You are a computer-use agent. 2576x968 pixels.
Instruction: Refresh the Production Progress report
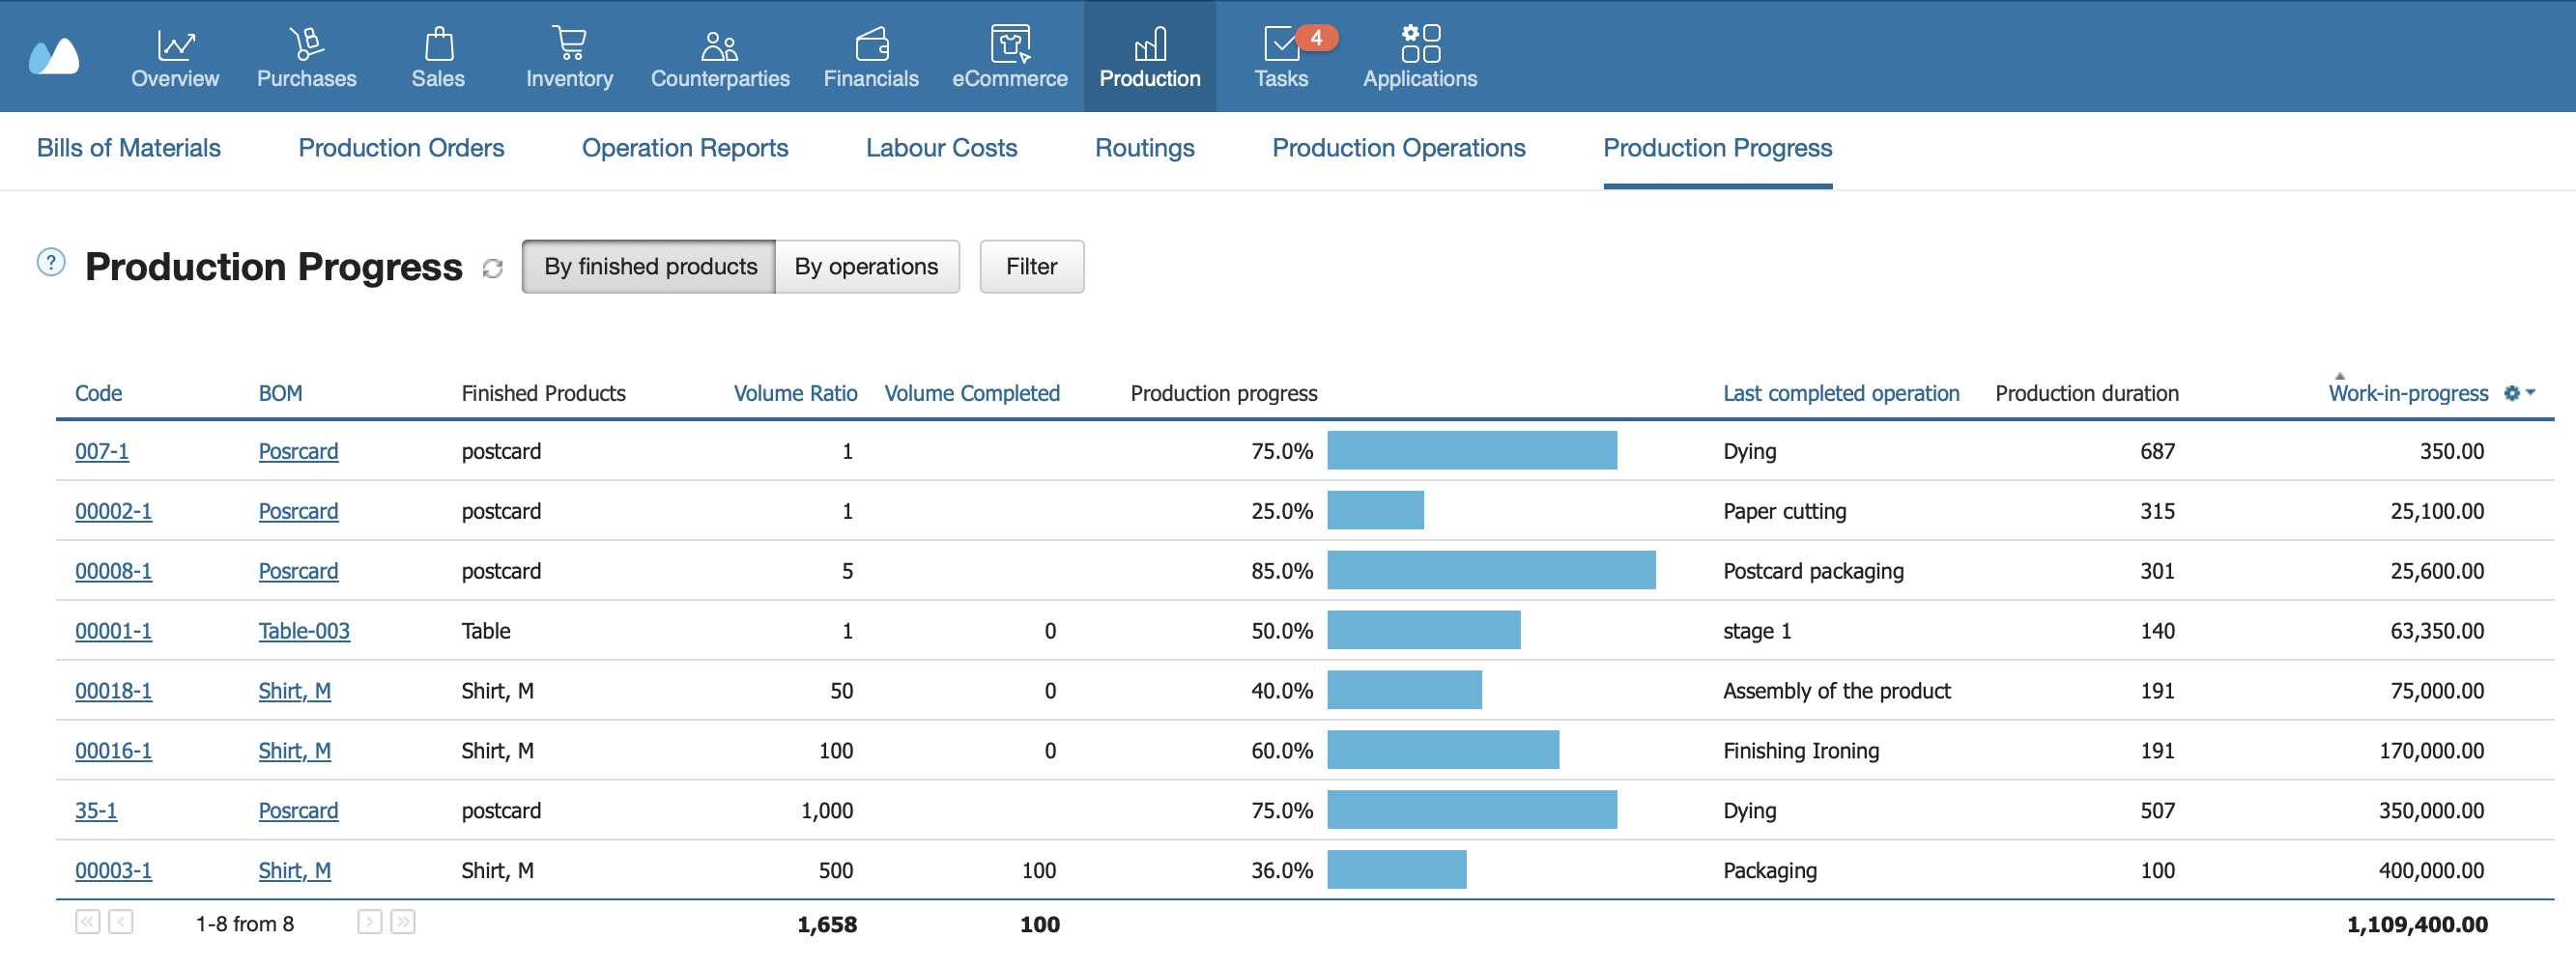[492, 268]
